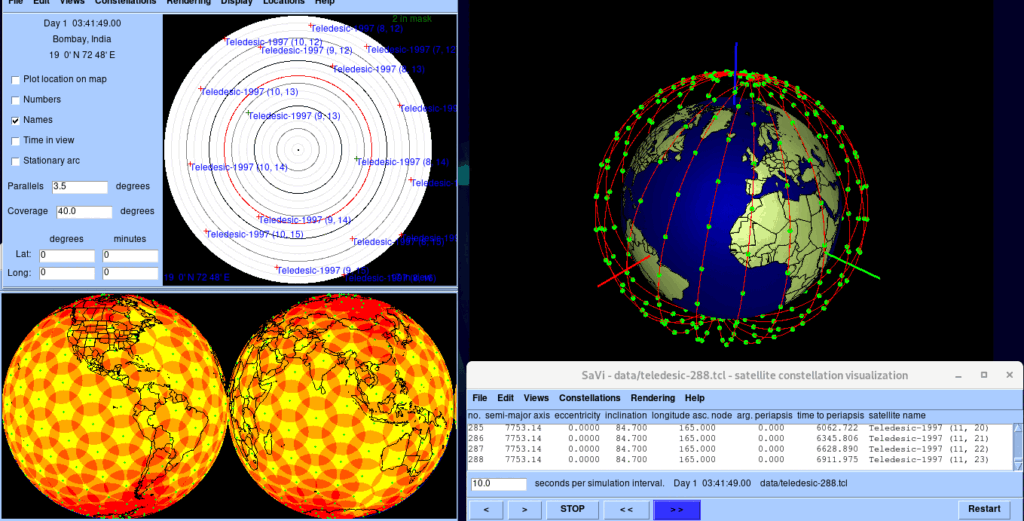Image resolution: width=1024 pixels, height=521 pixels.
Task: Select satellite row 288 in the list
Action: pos(700,460)
